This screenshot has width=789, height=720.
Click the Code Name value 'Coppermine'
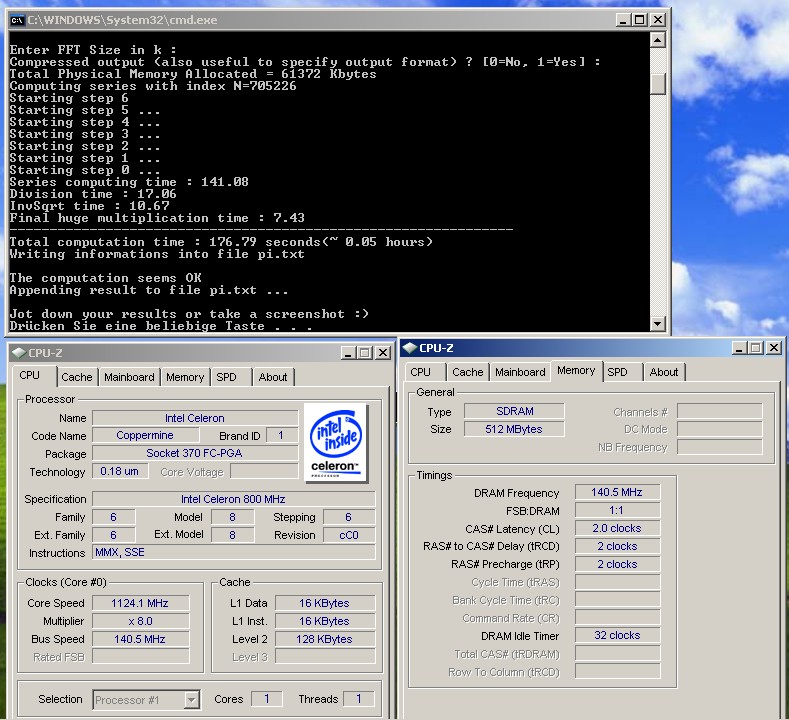[145, 435]
